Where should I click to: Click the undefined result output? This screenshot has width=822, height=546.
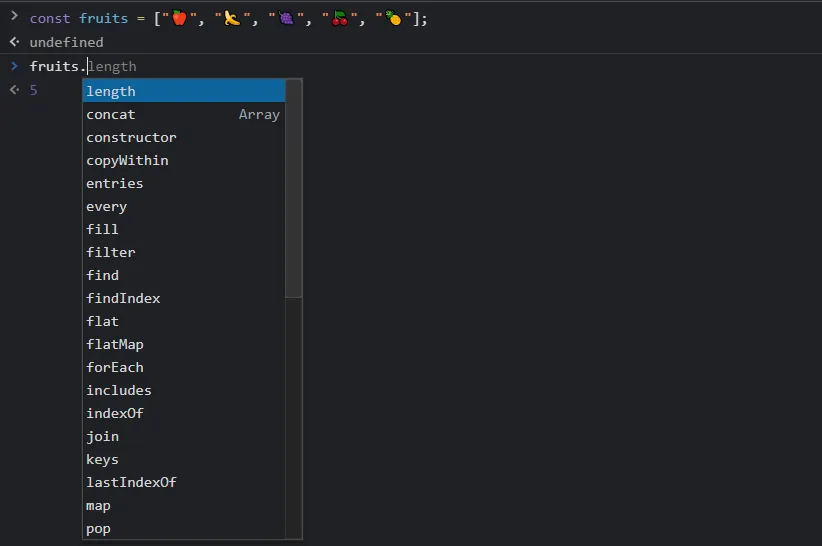pyautogui.click(x=67, y=42)
